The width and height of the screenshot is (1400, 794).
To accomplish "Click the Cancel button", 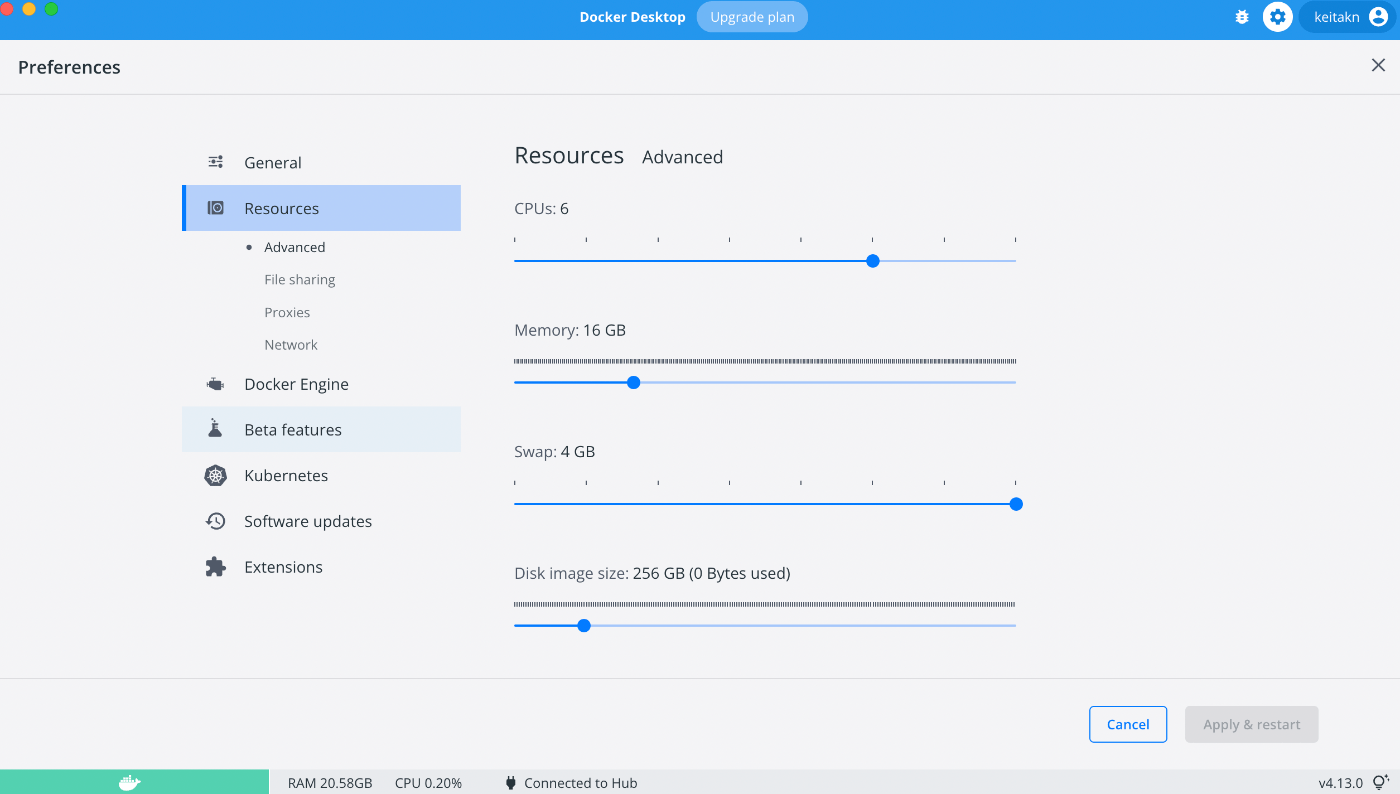I will 1128,725.
